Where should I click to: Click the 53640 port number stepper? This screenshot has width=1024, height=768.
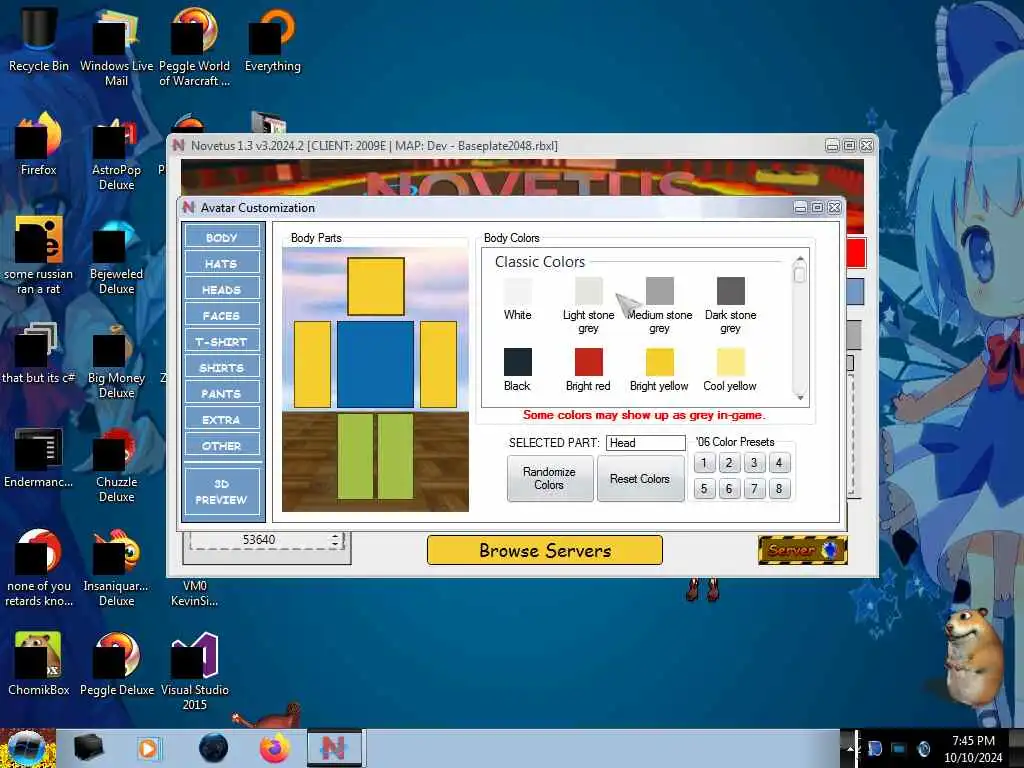(x=335, y=540)
